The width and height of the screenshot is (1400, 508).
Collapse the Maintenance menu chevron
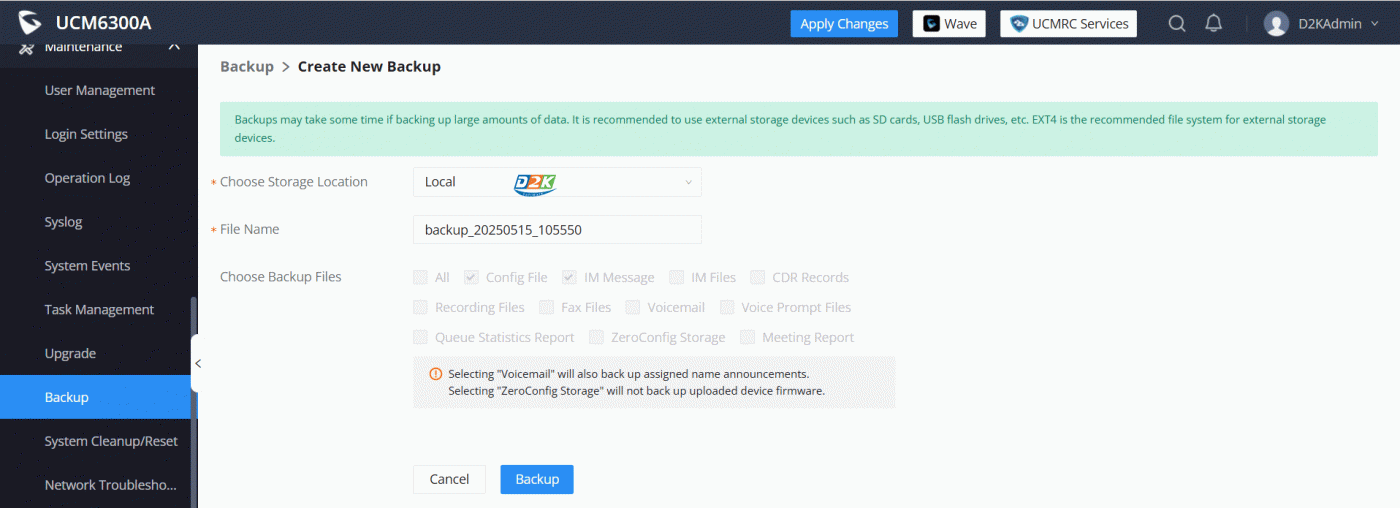click(174, 47)
